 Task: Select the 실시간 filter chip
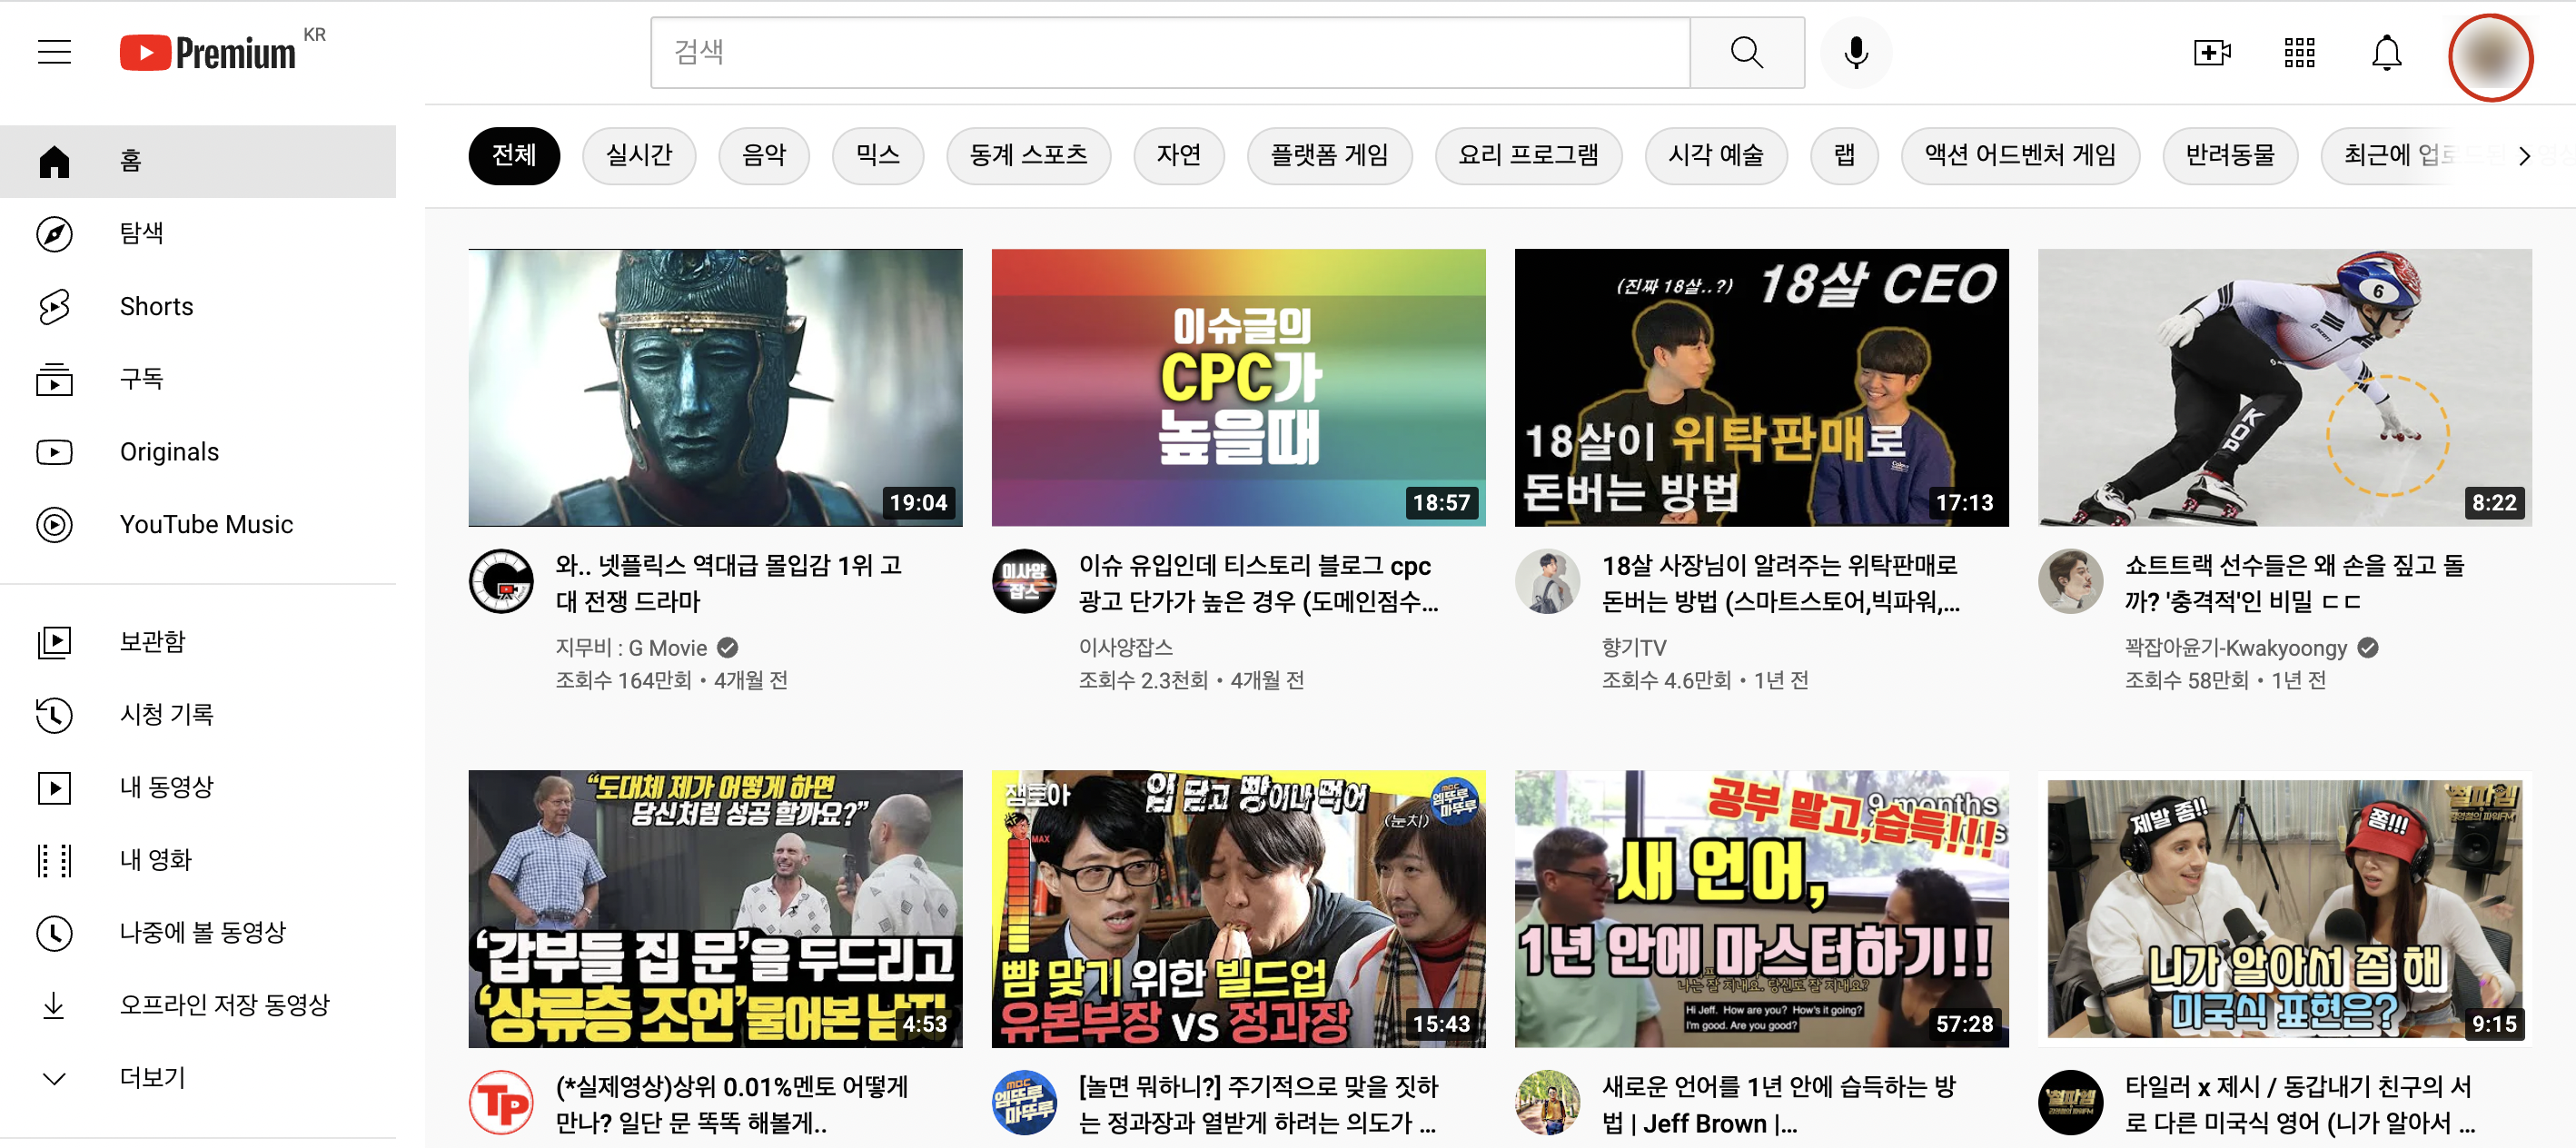(x=639, y=155)
